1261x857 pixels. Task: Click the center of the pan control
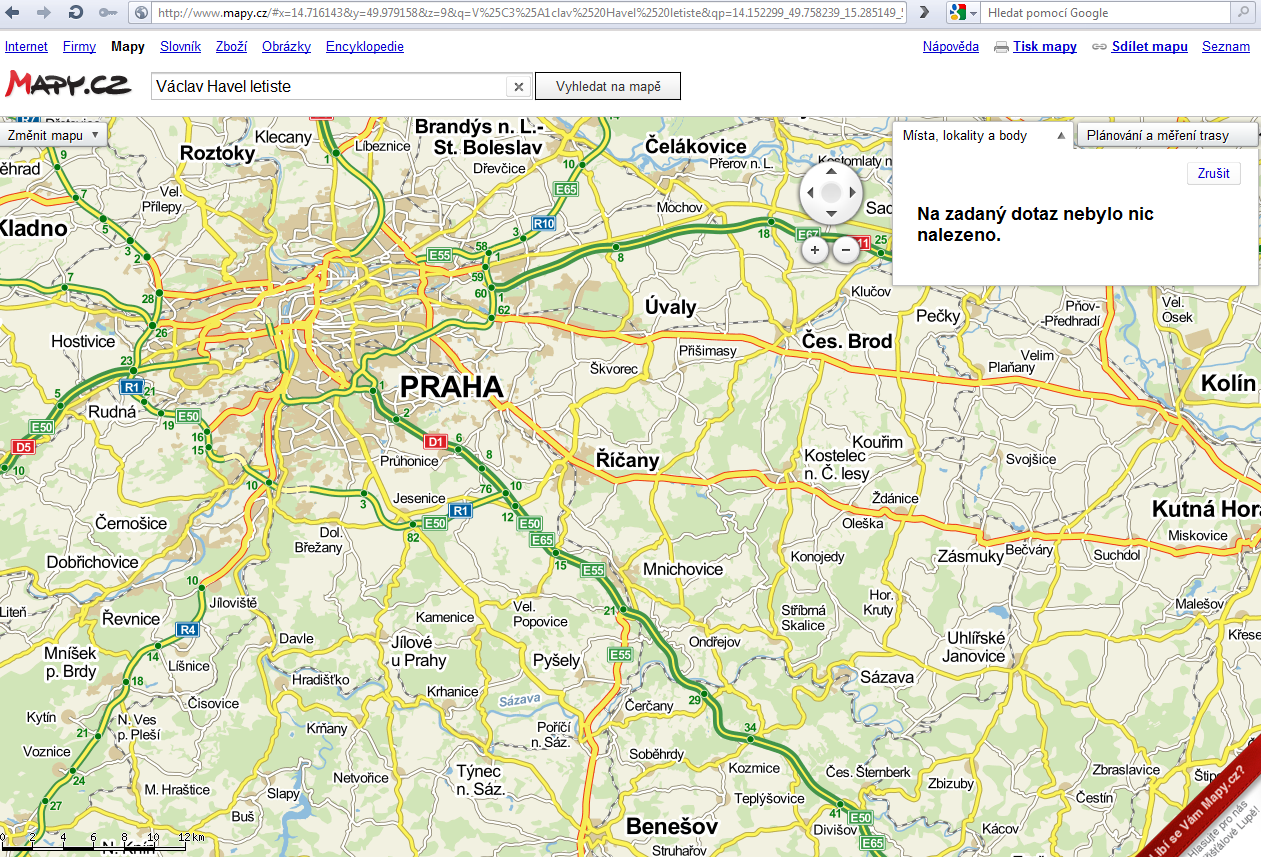coord(830,192)
